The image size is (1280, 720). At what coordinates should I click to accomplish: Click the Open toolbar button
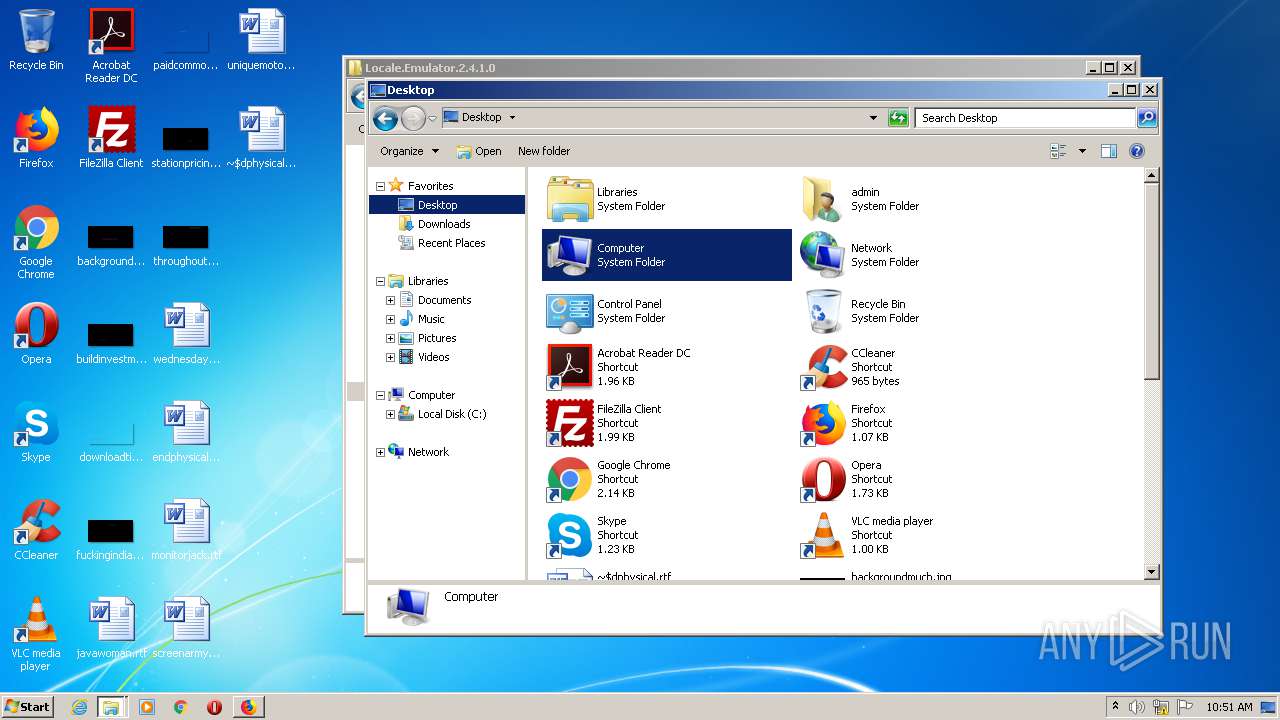[x=479, y=151]
